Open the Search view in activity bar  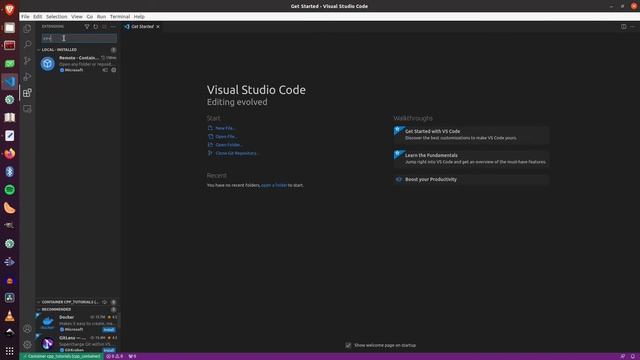tap(27, 44)
